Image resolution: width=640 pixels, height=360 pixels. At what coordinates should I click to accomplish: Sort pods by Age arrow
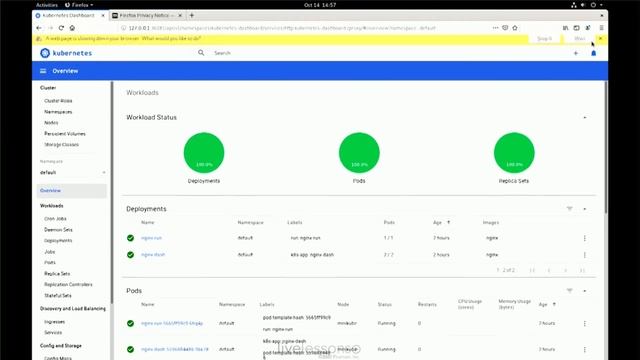tap(554, 304)
